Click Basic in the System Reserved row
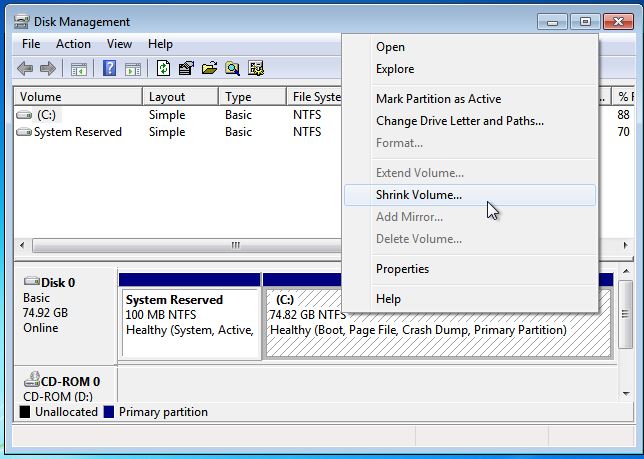 click(x=238, y=132)
